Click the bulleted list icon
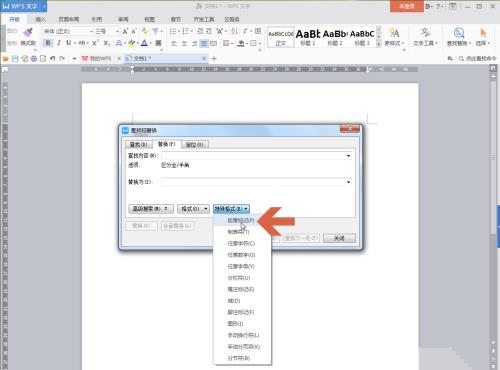This screenshot has height=370, width=500. pyautogui.click(x=173, y=31)
